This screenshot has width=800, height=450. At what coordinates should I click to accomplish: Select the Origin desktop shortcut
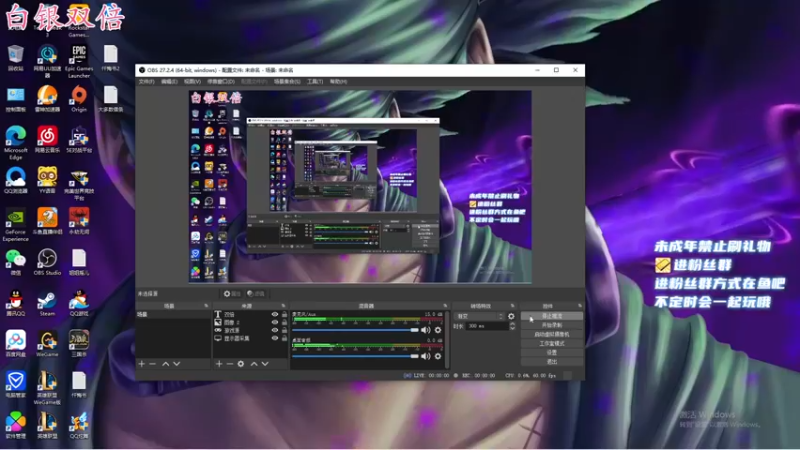tap(79, 99)
